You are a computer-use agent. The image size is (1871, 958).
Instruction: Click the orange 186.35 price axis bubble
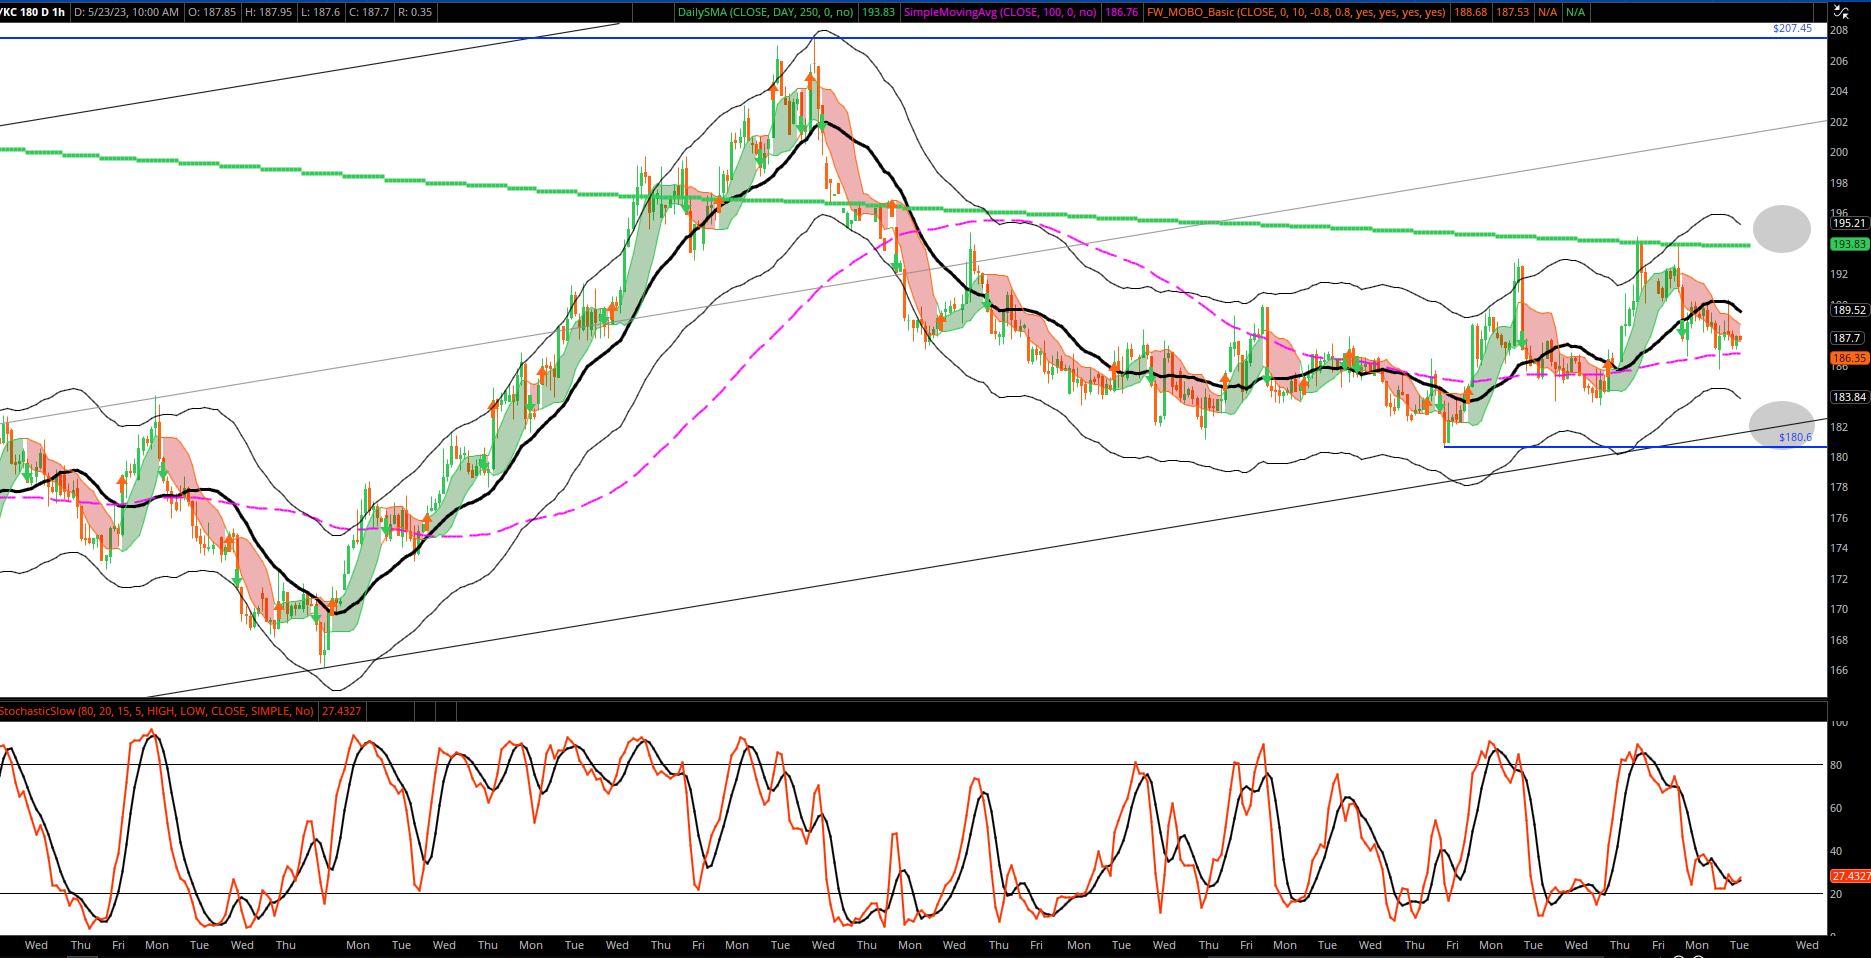pos(1849,358)
